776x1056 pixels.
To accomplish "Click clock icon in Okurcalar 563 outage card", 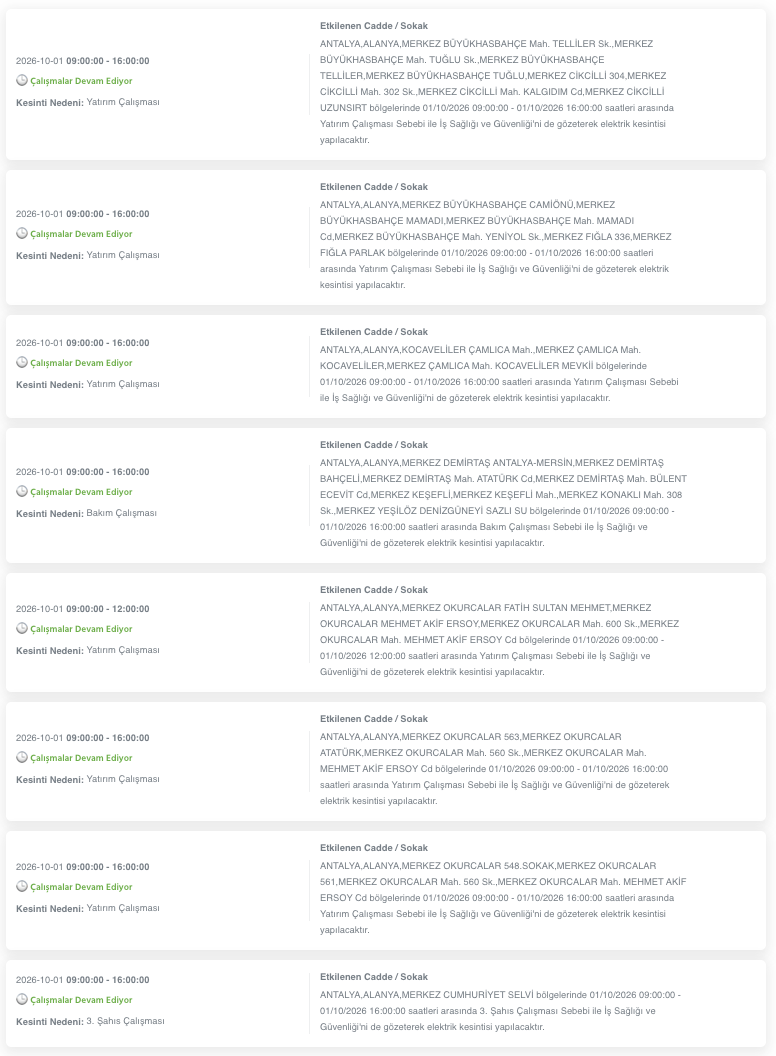I will click(x=22, y=757).
